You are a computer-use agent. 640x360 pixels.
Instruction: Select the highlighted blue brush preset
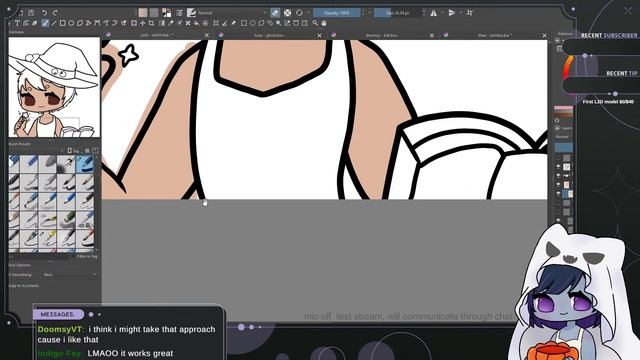(x=85, y=163)
